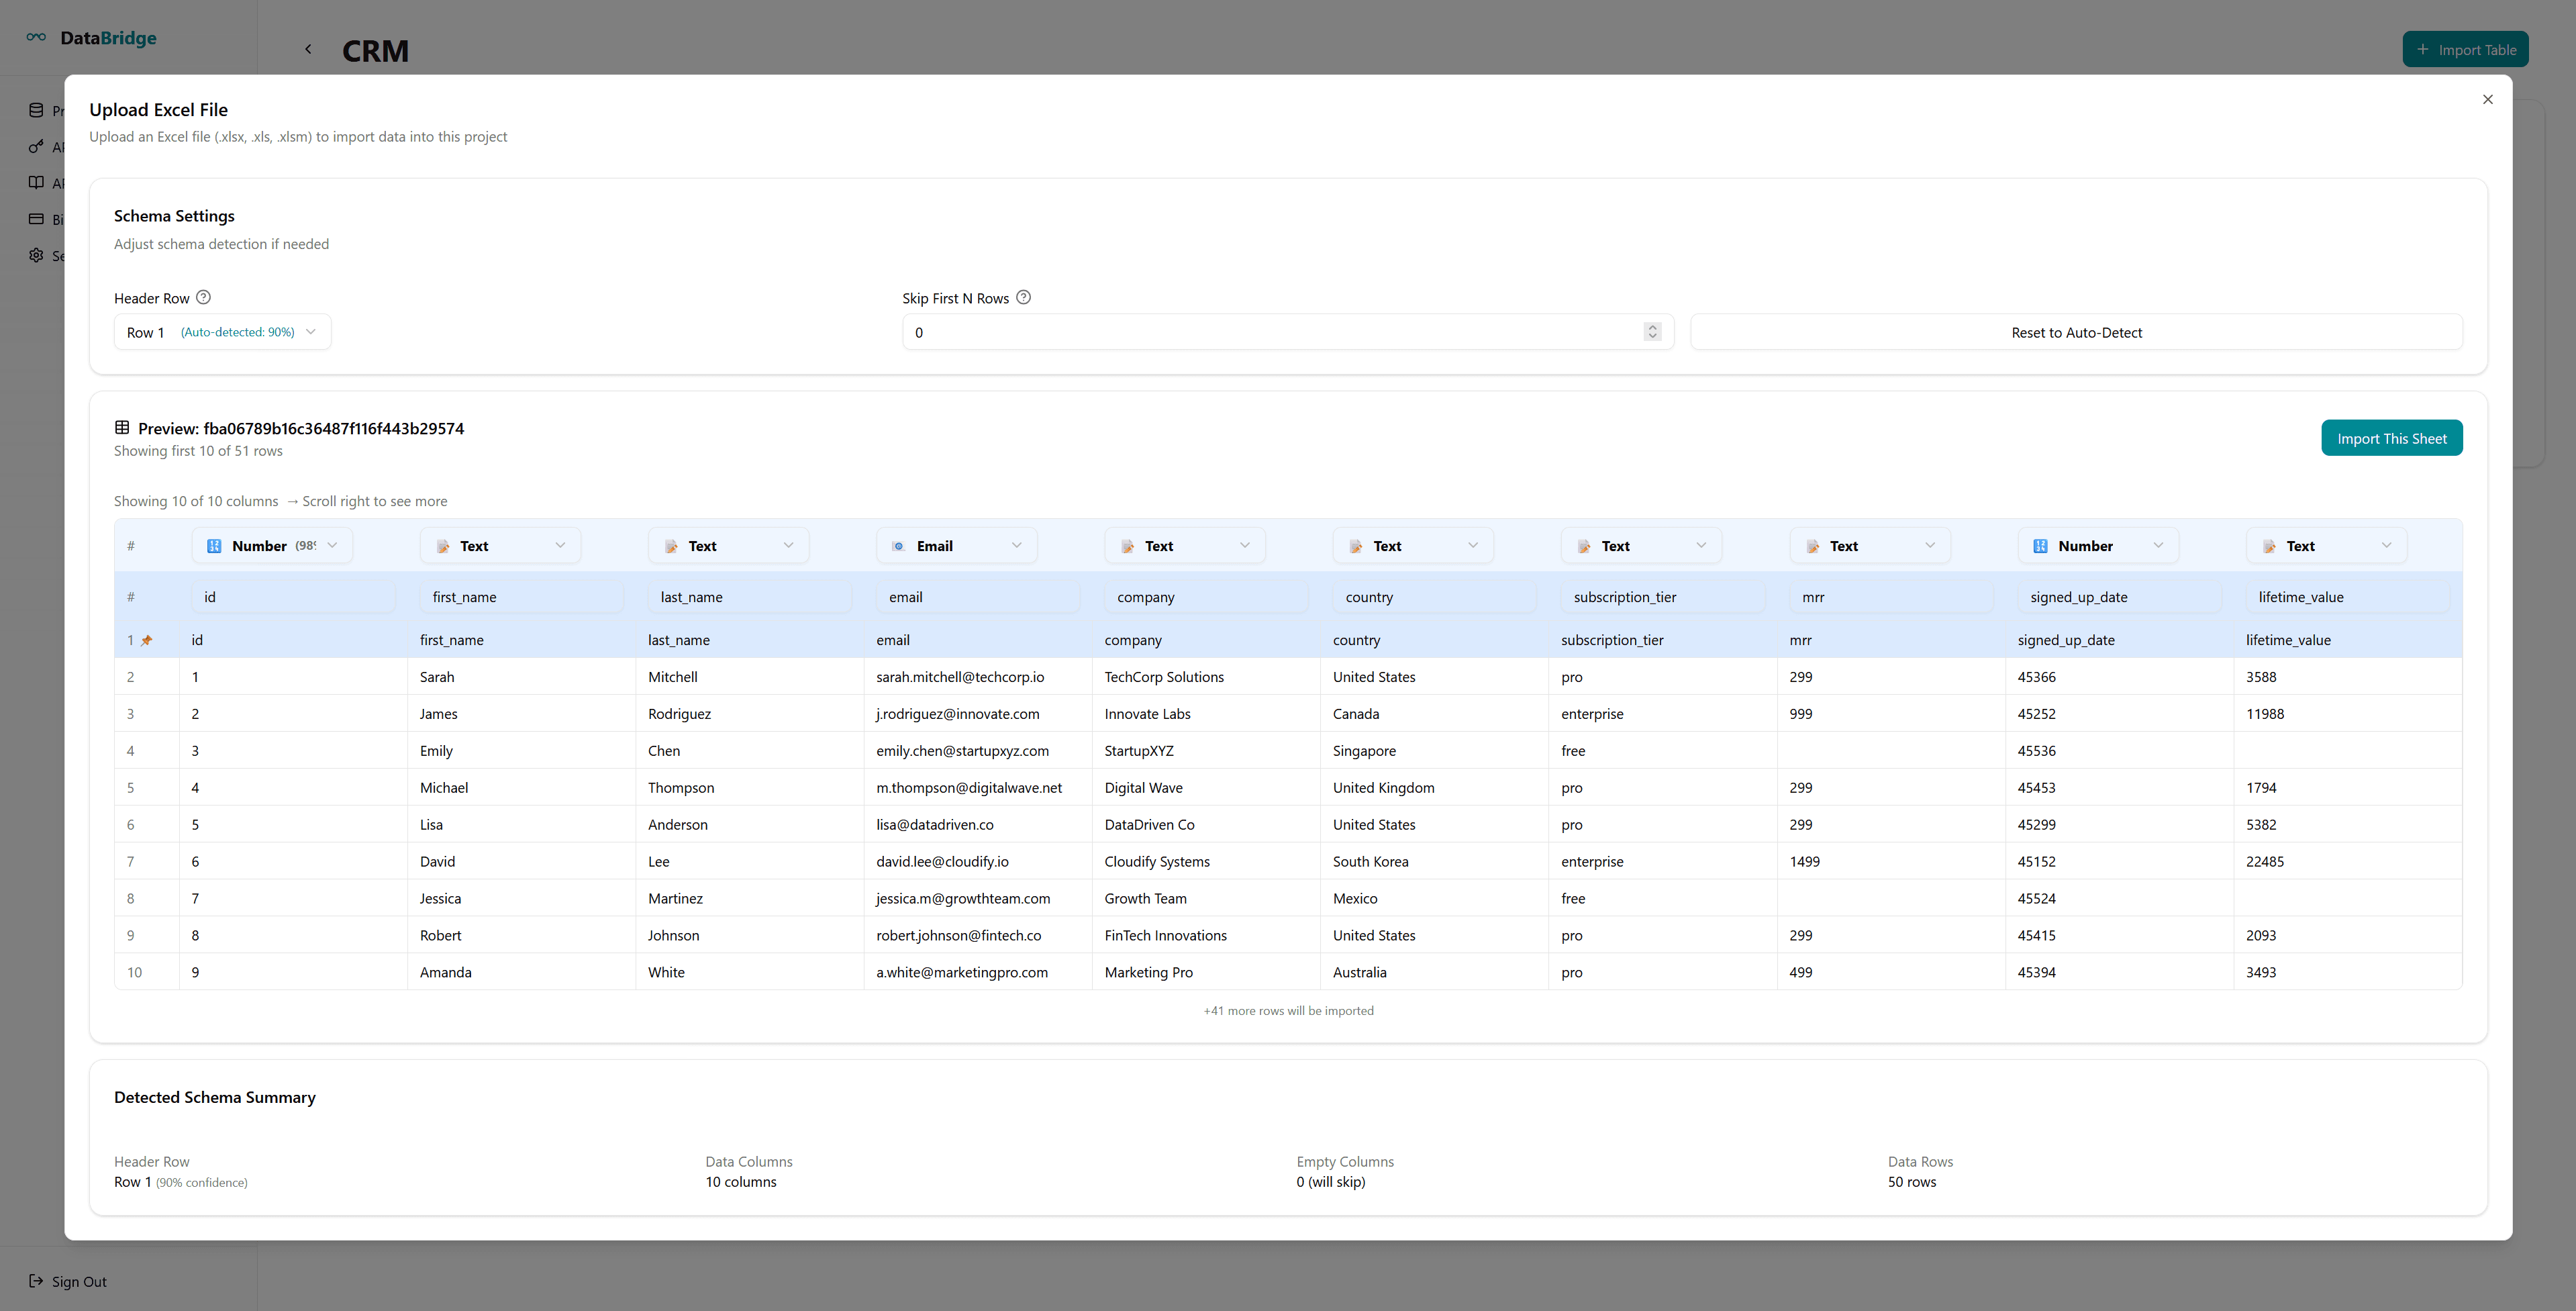Click the subscription_tier column name field
Viewport: 2576px width, 1311px height.
(x=1662, y=597)
